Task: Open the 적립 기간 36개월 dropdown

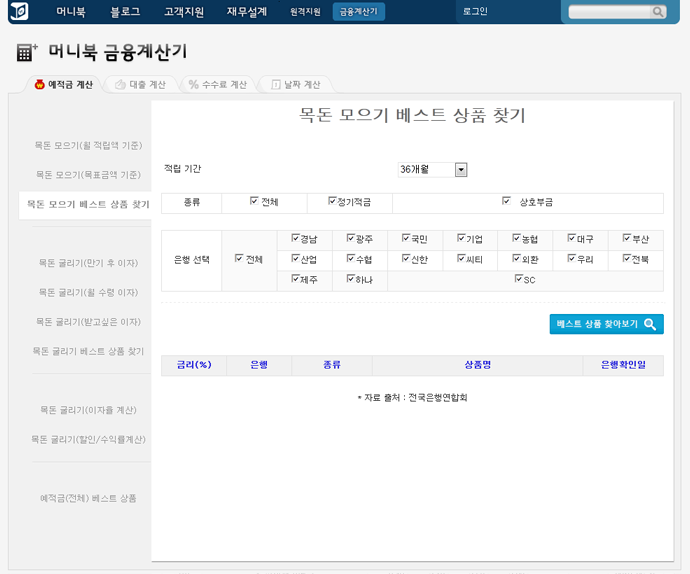Action: click(x=461, y=170)
